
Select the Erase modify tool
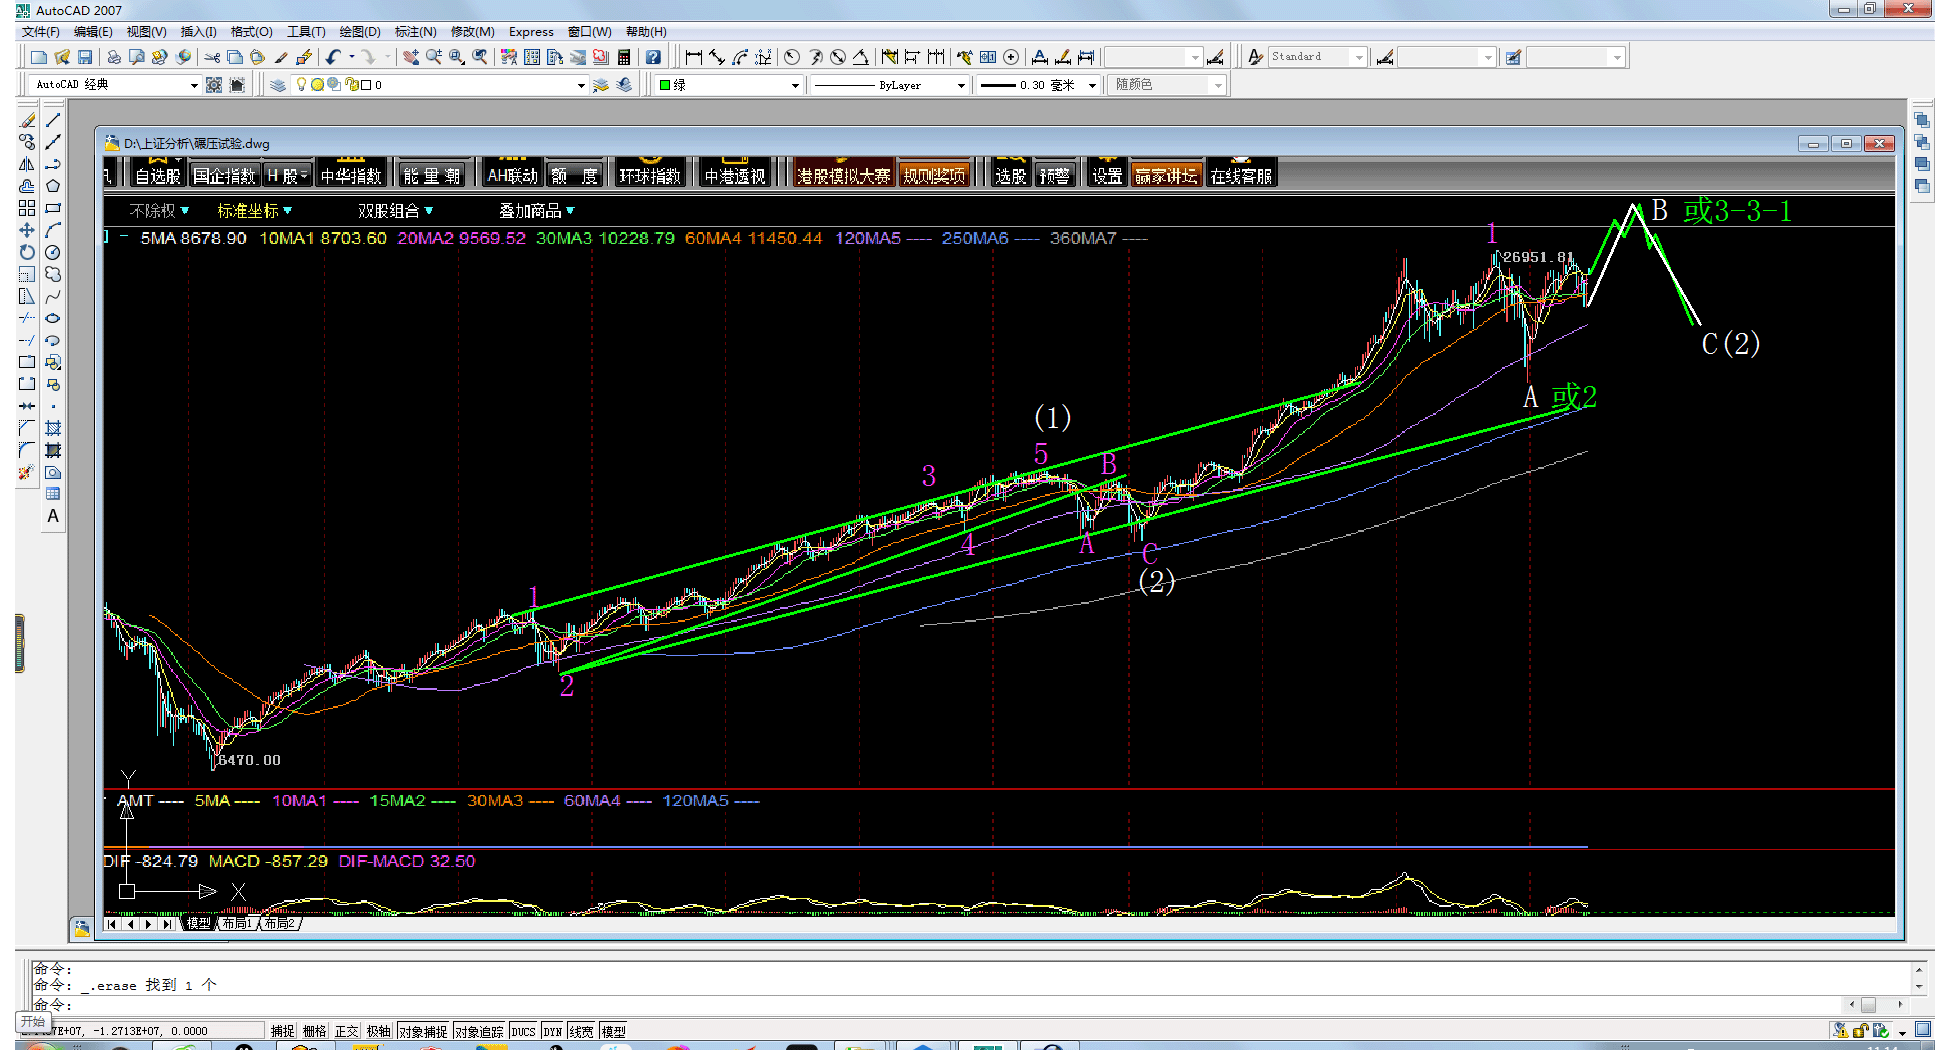click(27, 120)
